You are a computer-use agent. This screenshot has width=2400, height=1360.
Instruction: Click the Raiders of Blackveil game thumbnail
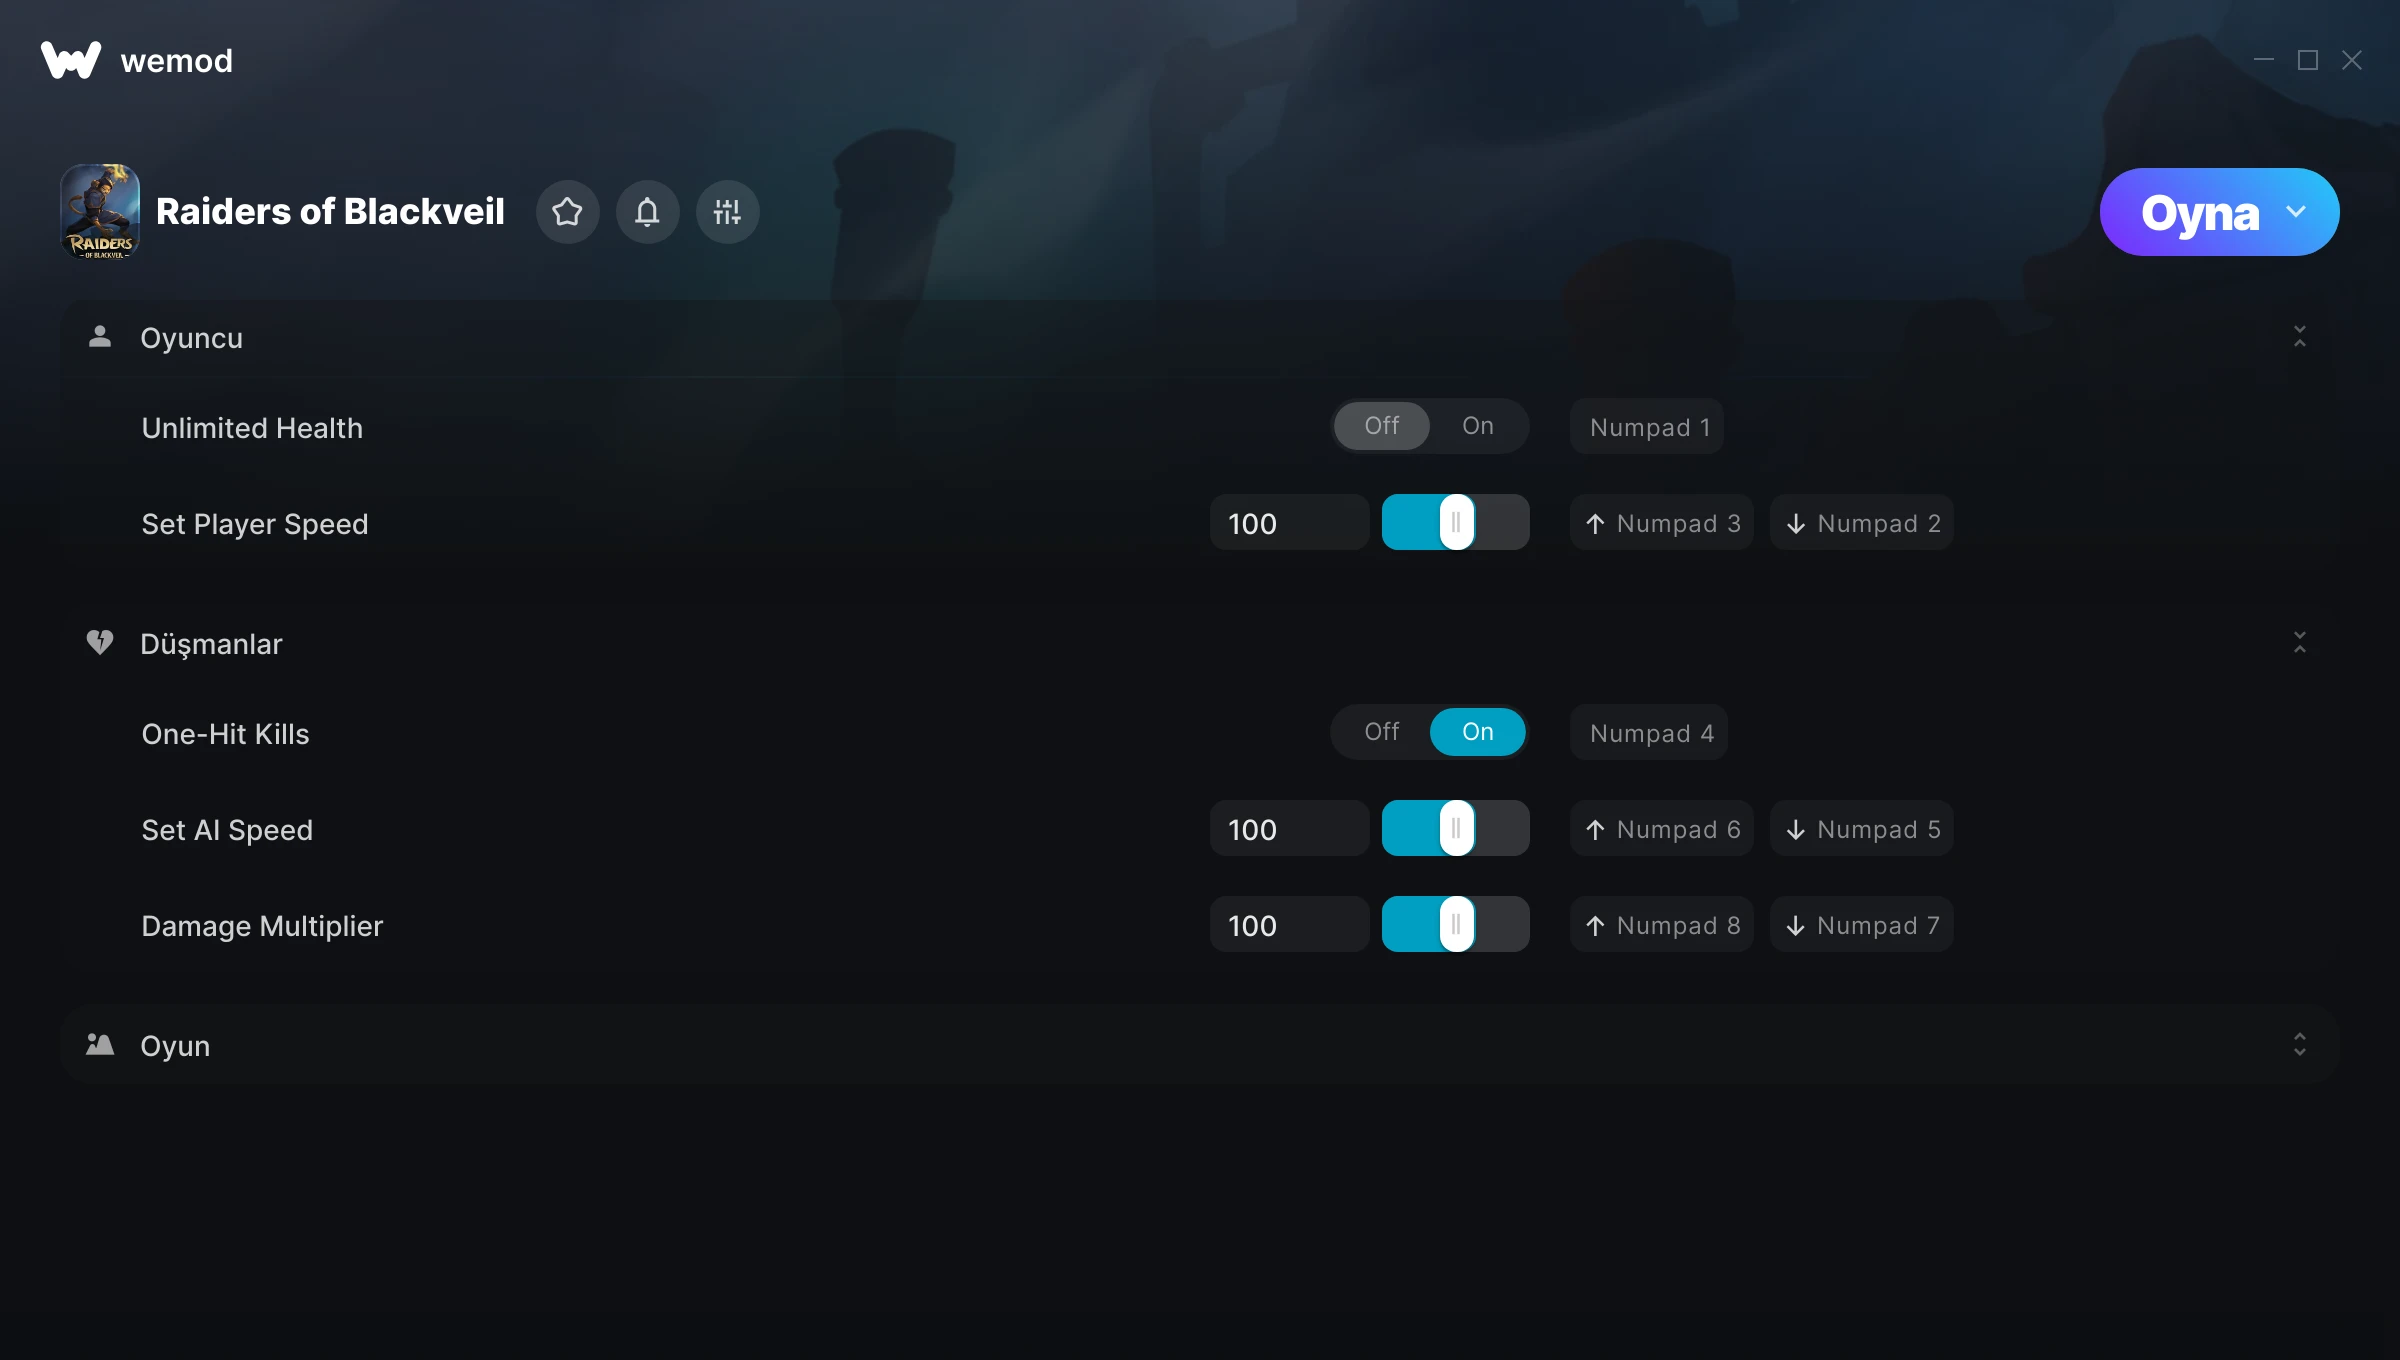point(100,212)
